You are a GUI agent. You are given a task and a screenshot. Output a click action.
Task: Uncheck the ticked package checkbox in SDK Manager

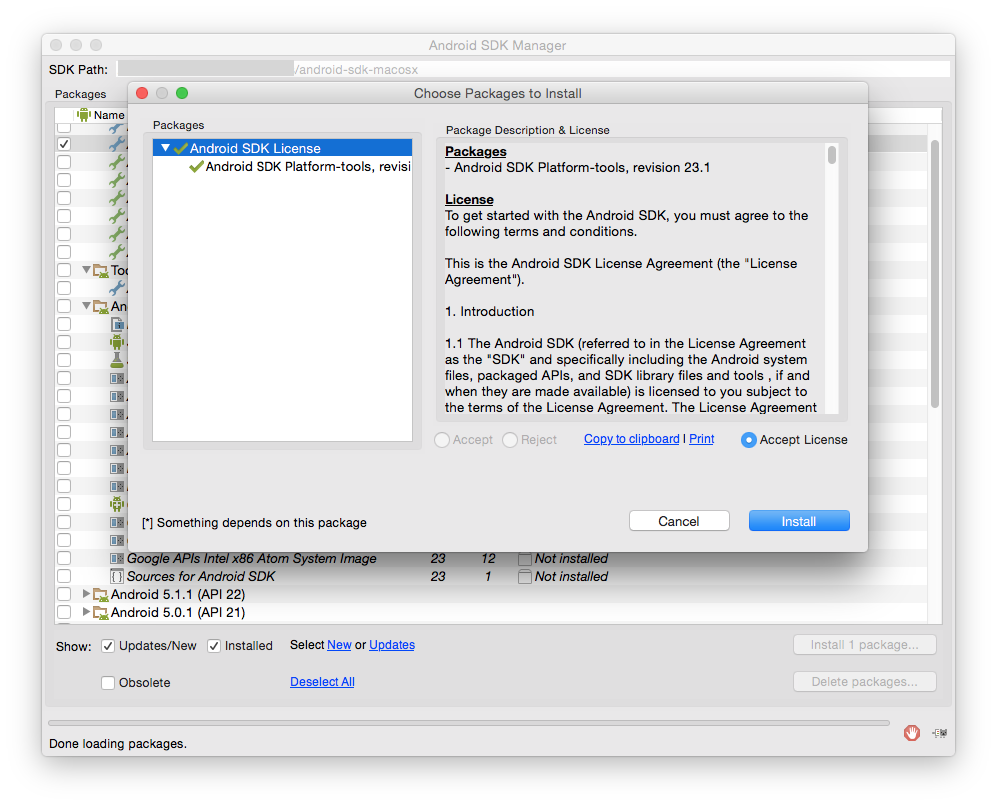[64, 144]
